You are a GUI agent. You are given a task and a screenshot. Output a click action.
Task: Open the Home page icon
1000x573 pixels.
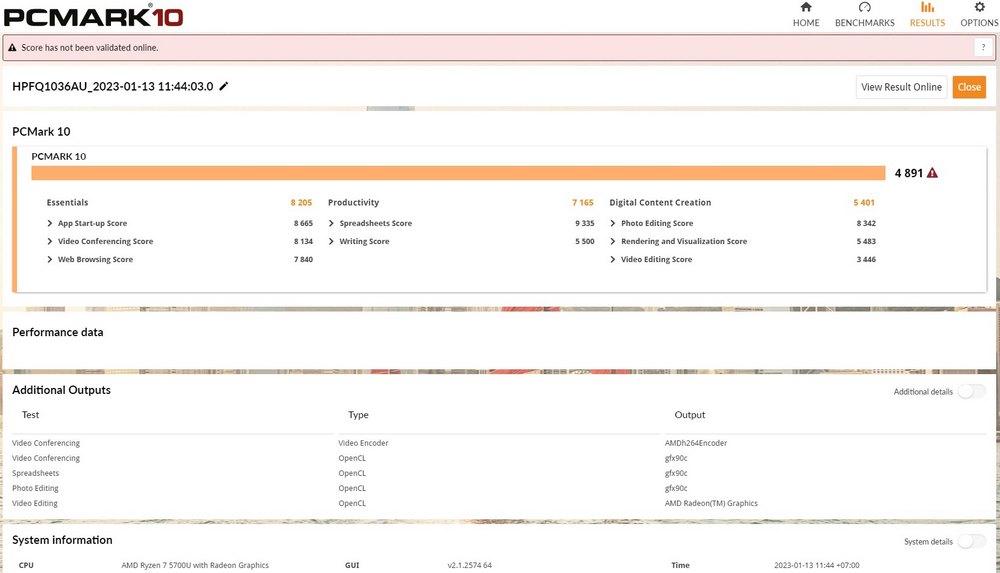[805, 7]
